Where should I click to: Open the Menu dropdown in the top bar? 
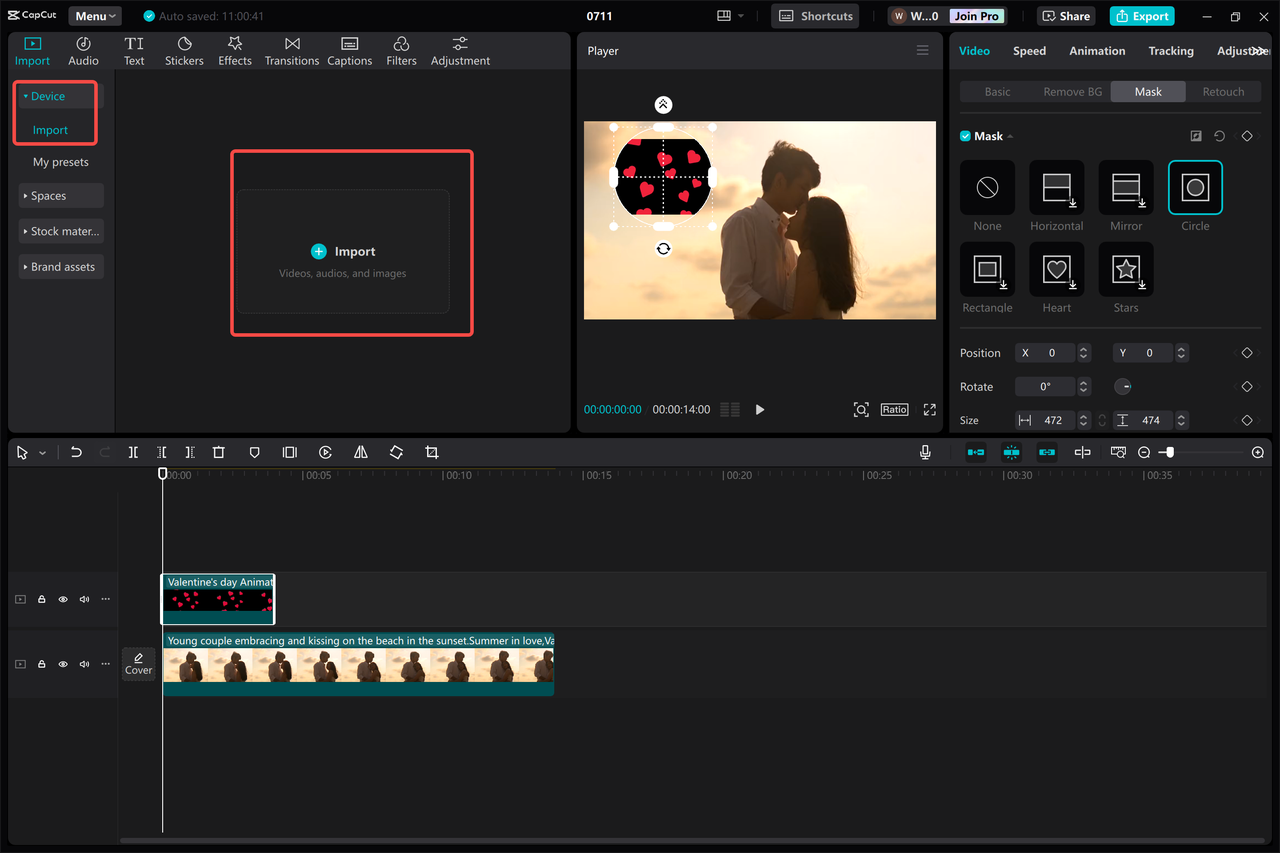(94, 15)
